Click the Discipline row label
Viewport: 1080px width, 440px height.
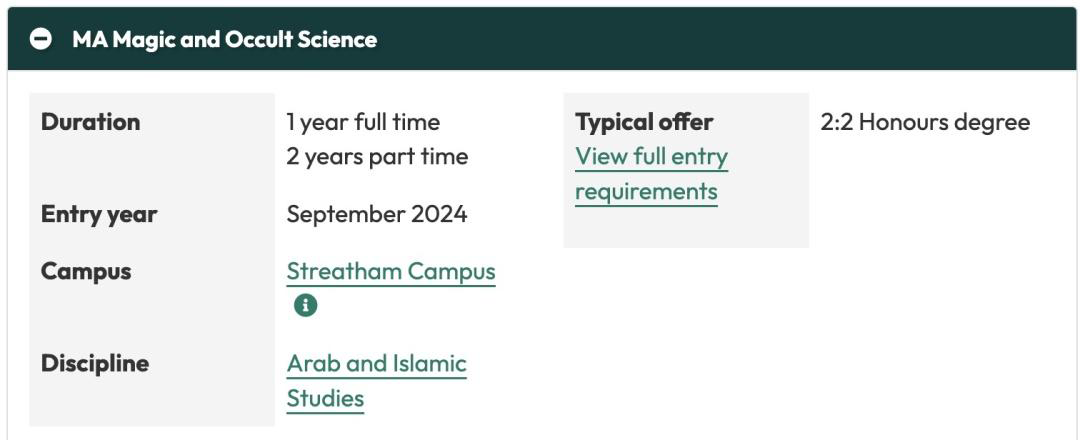tap(94, 363)
